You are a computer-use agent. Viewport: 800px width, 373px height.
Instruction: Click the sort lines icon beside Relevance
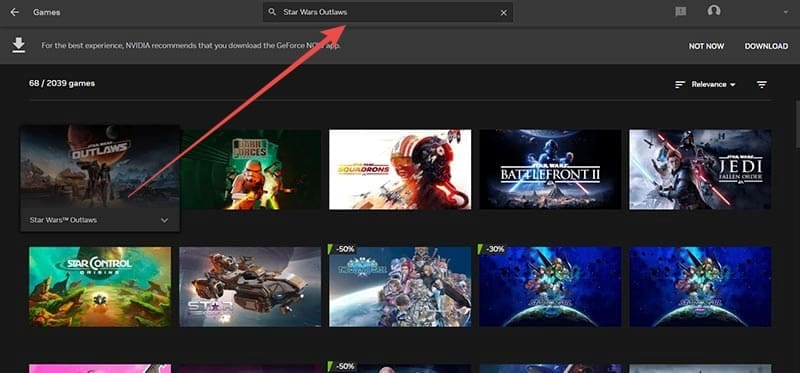coord(680,85)
